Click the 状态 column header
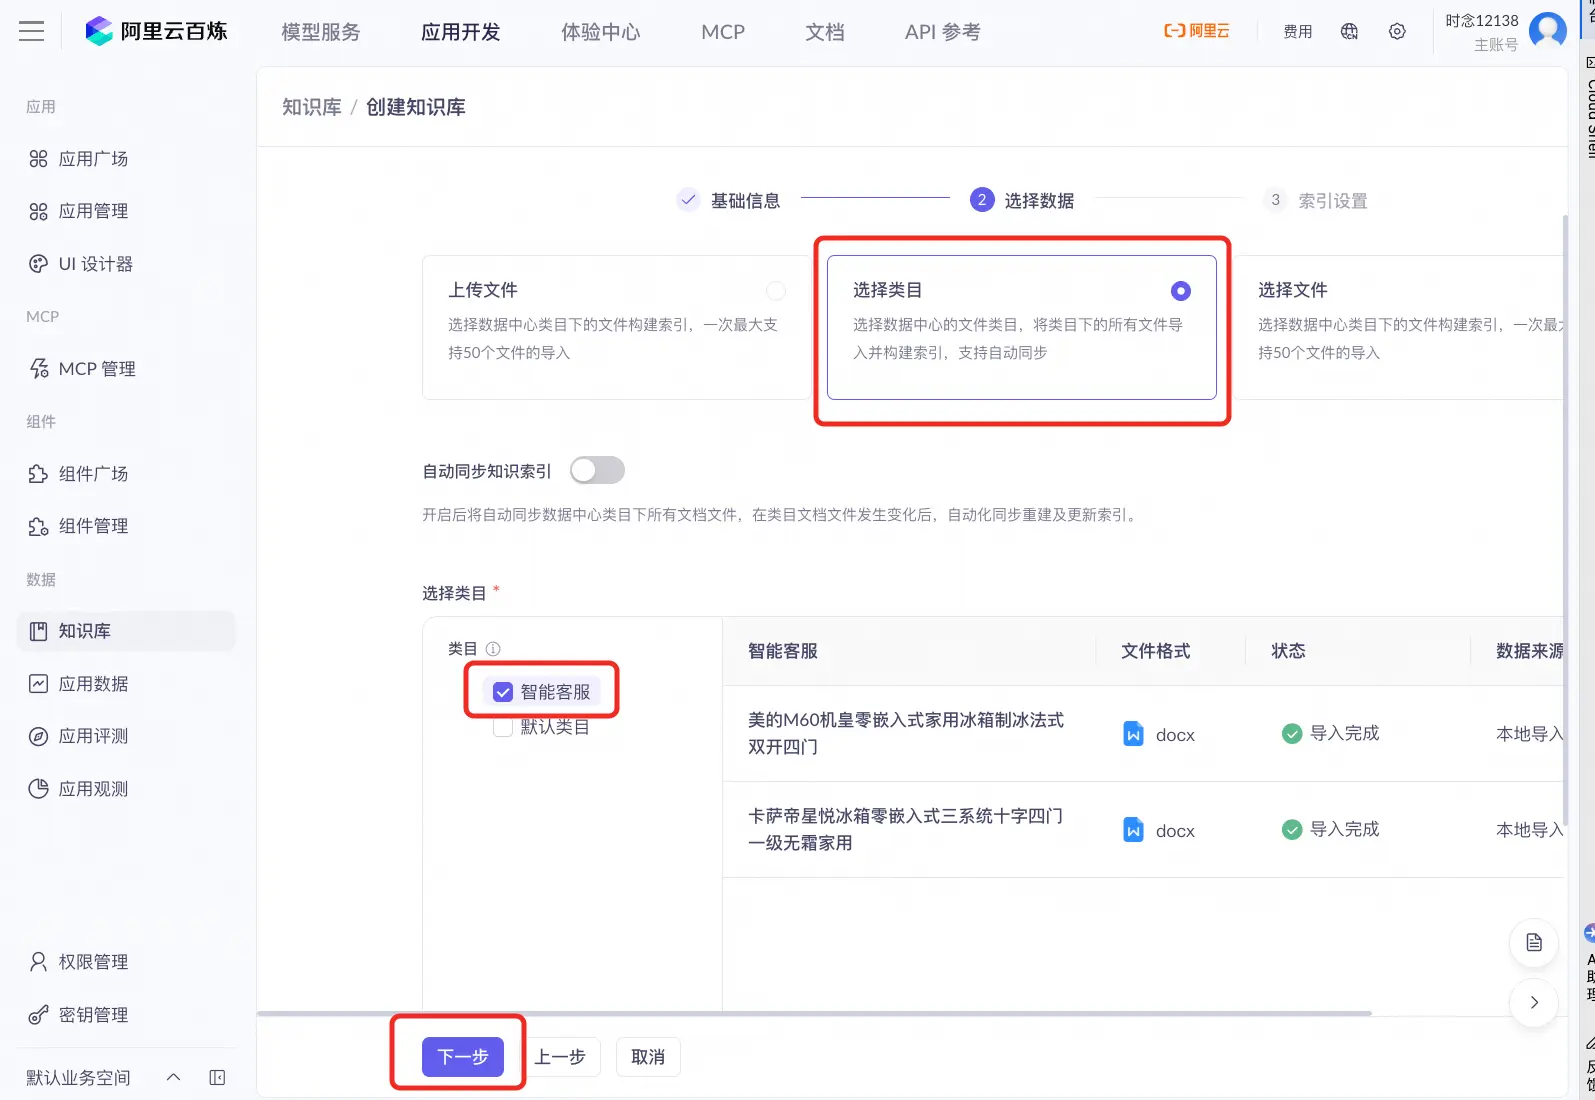The width and height of the screenshot is (1595, 1100). (x=1288, y=651)
